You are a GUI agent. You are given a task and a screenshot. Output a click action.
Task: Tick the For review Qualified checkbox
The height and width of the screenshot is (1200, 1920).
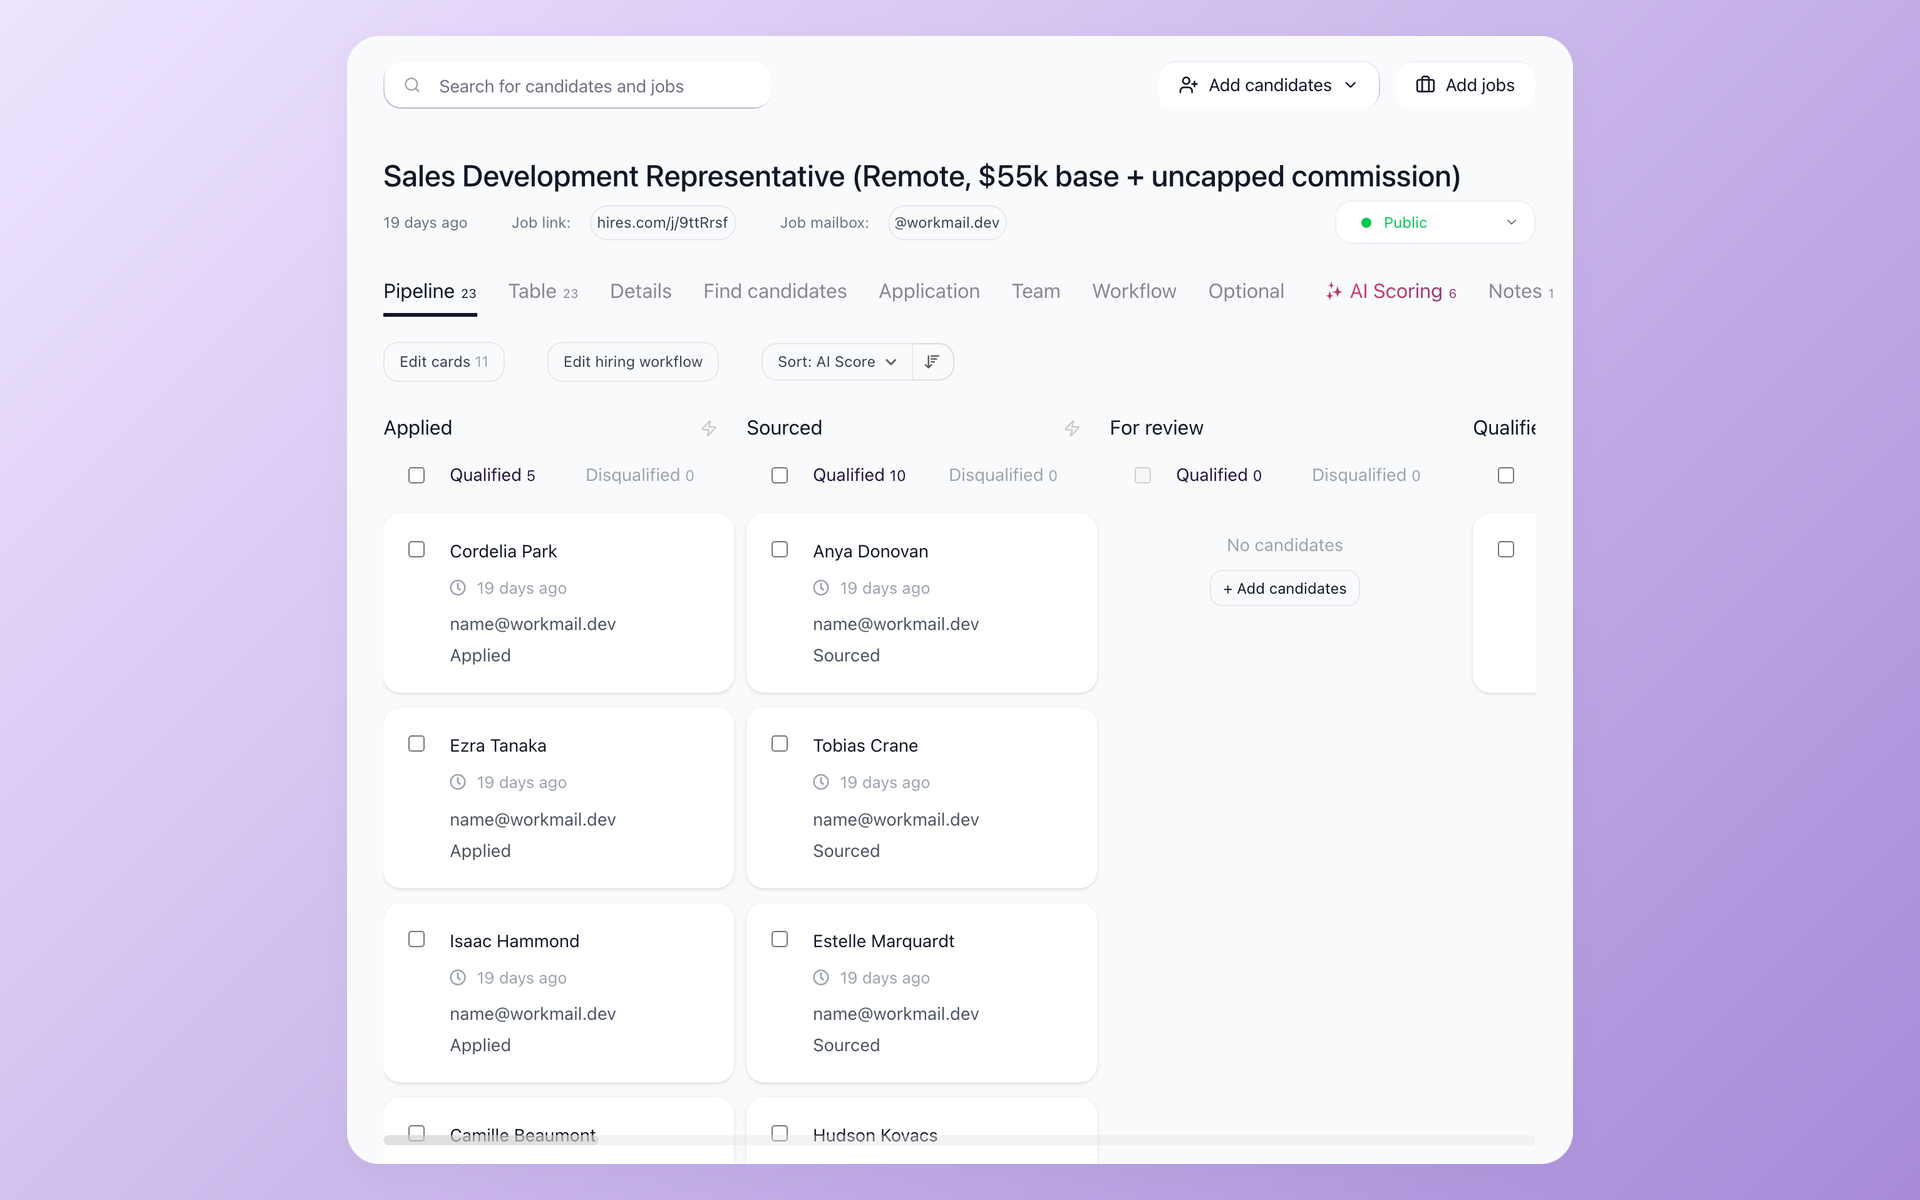coord(1143,475)
